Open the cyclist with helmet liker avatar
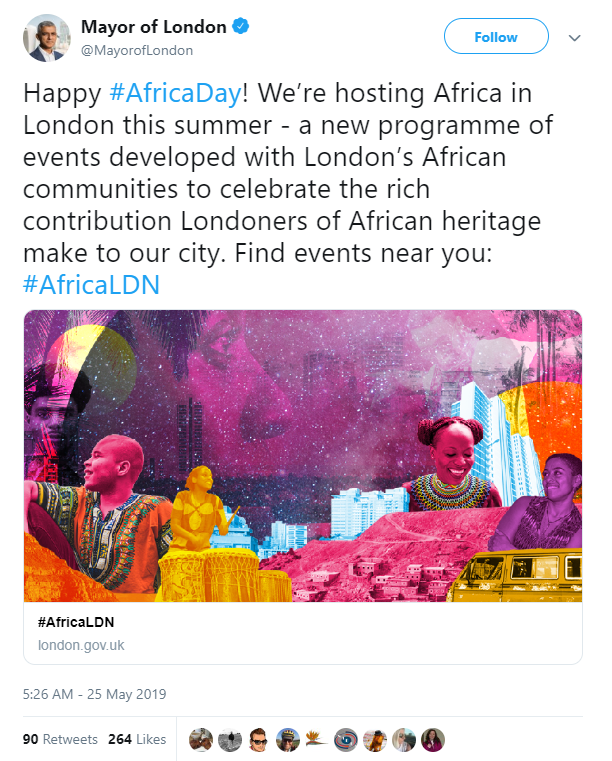The height and width of the screenshot is (761, 612). coord(288,740)
